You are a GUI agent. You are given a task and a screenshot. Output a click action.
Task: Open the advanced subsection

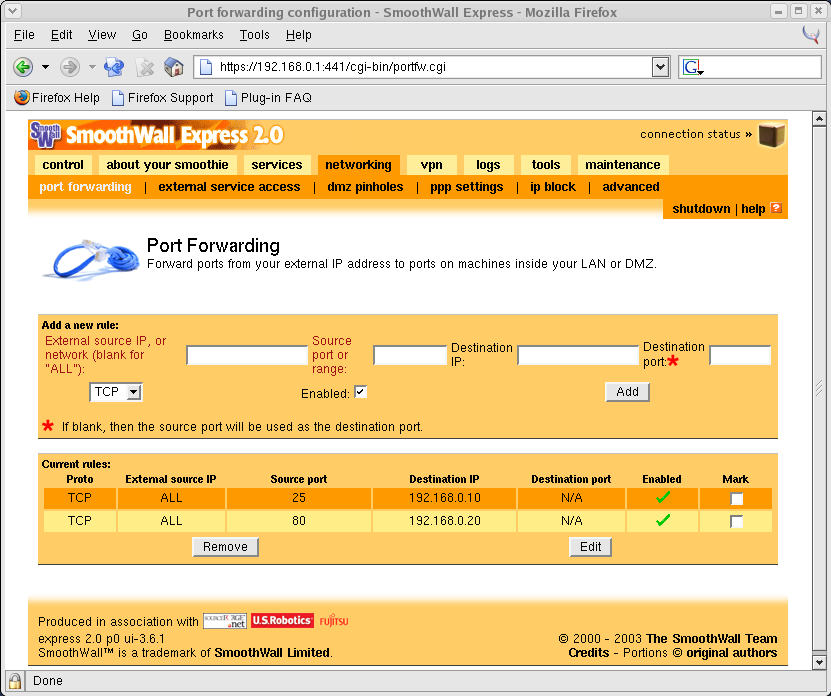[631, 187]
